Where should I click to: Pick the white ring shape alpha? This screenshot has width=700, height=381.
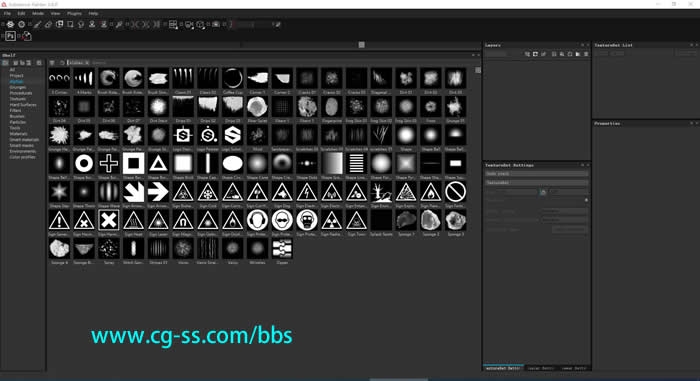point(84,163)
